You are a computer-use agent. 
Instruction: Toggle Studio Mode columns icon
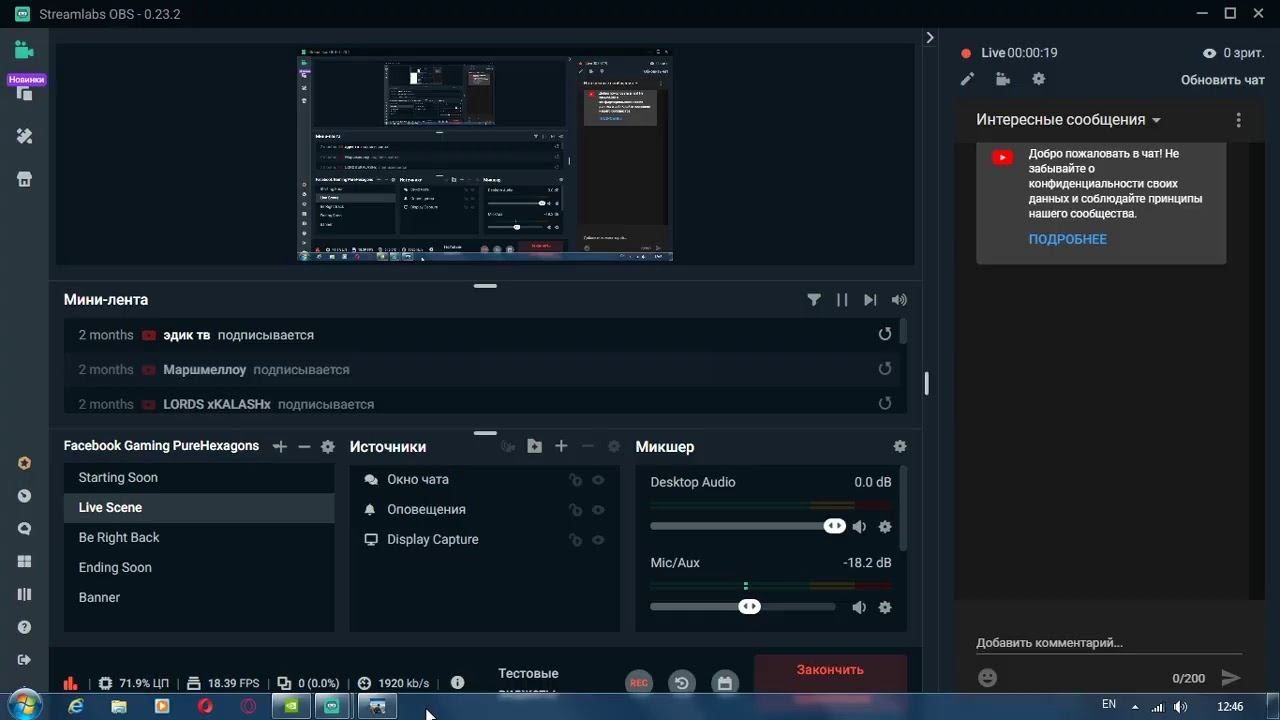(25, 595)
